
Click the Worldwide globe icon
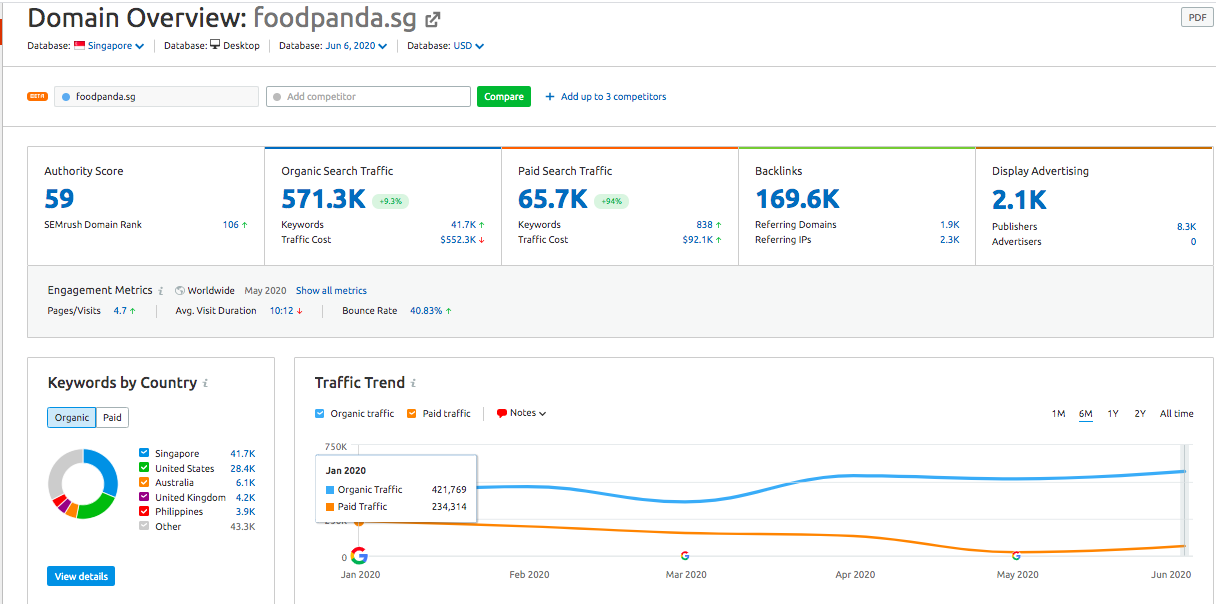(179, 291)
